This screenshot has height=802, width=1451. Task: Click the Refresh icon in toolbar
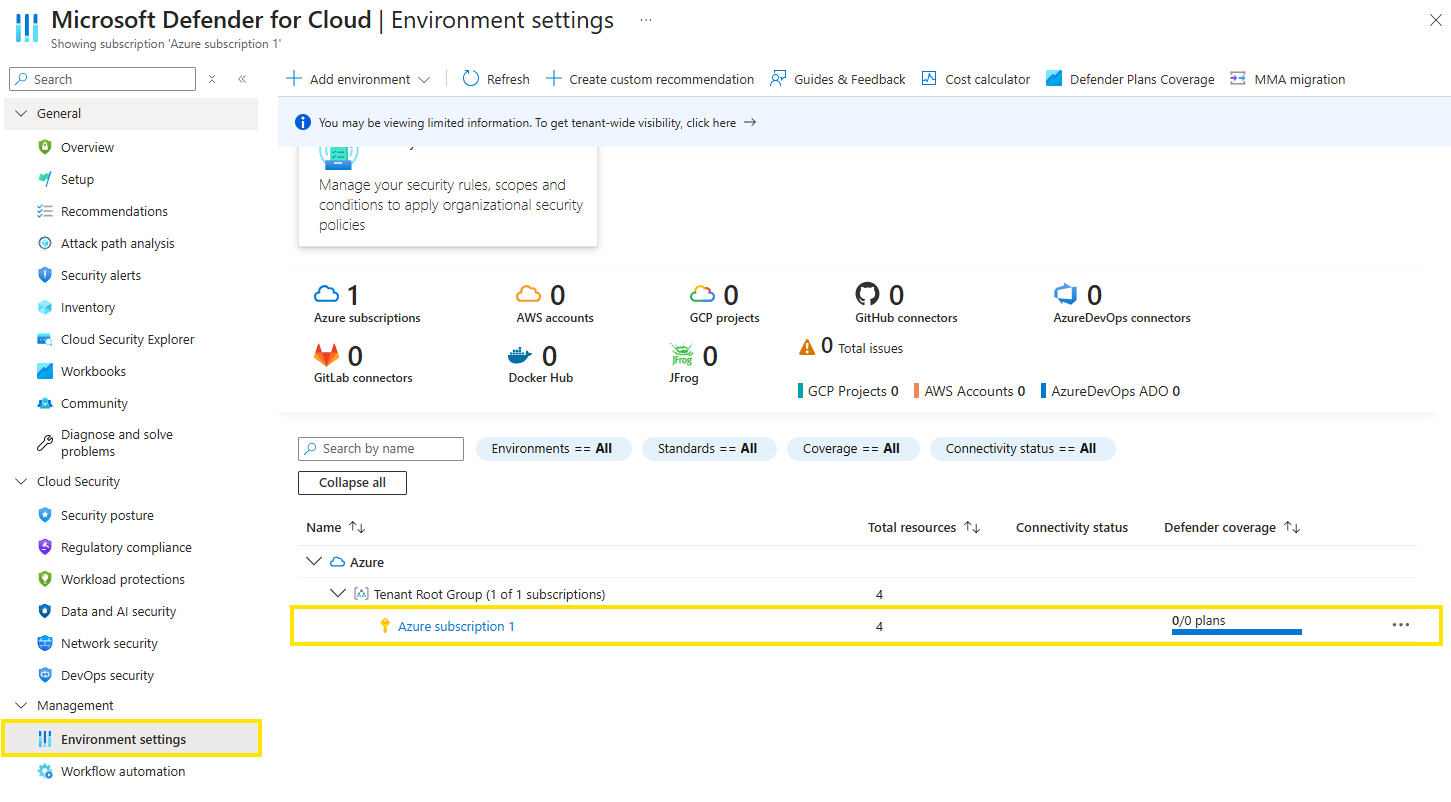tap(471, 78)
